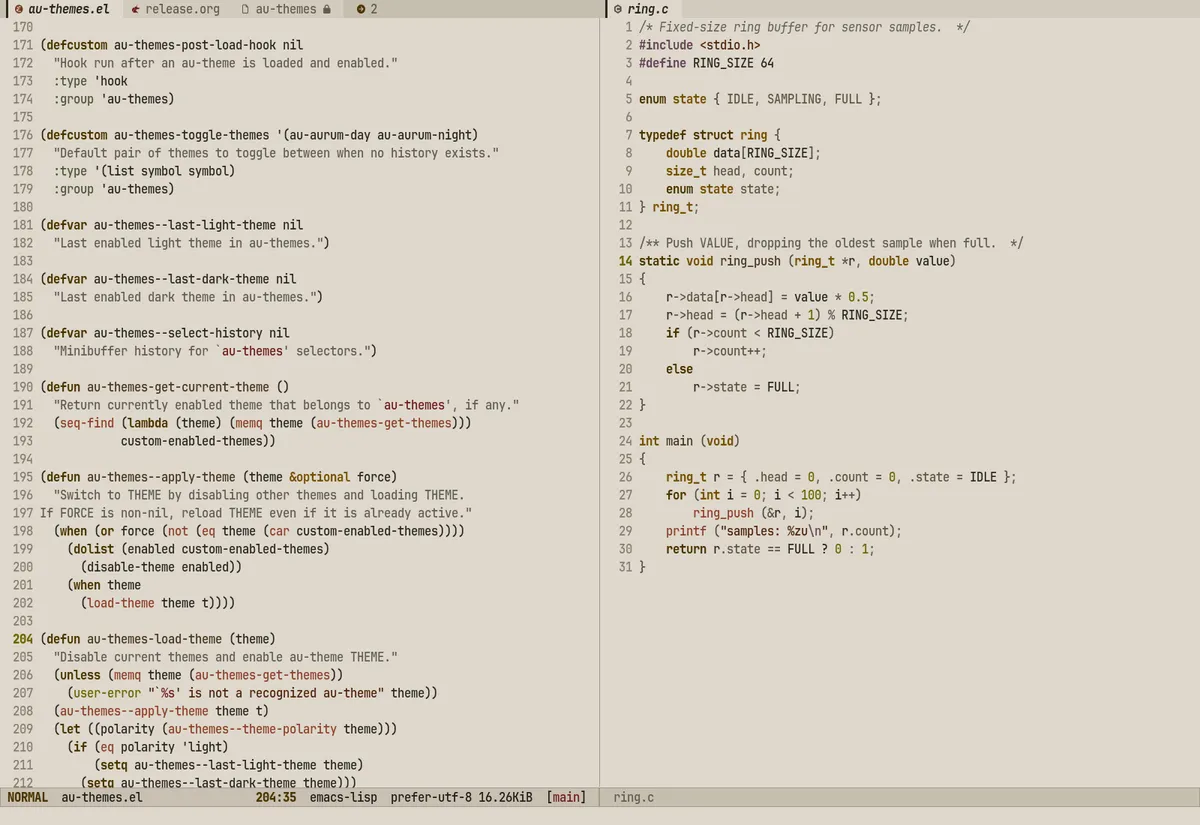
Task: Click the for loop keyword on line 27
Action: click(676, 495)
